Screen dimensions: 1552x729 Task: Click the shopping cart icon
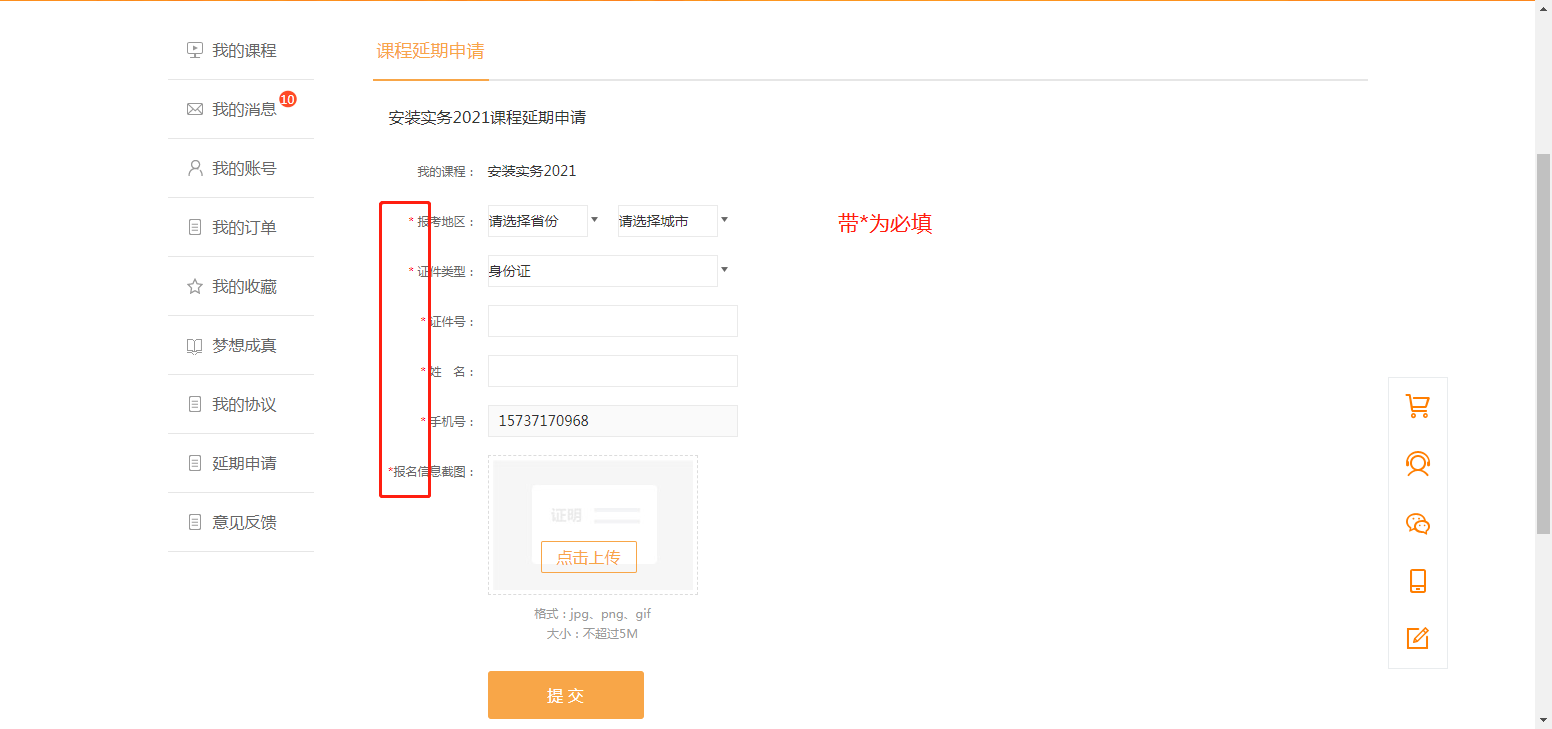tap(1417, 406)
